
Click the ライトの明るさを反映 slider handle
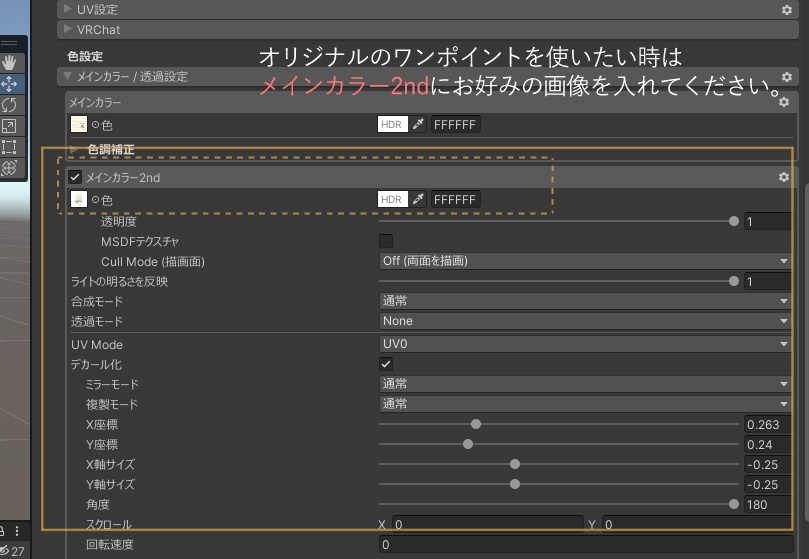pos(734,281)
